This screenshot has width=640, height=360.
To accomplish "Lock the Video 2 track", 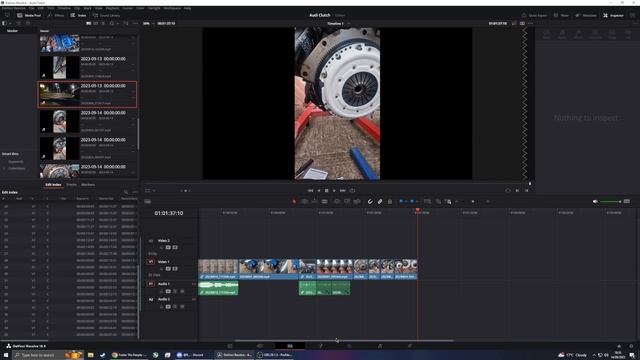I will 161,247.
